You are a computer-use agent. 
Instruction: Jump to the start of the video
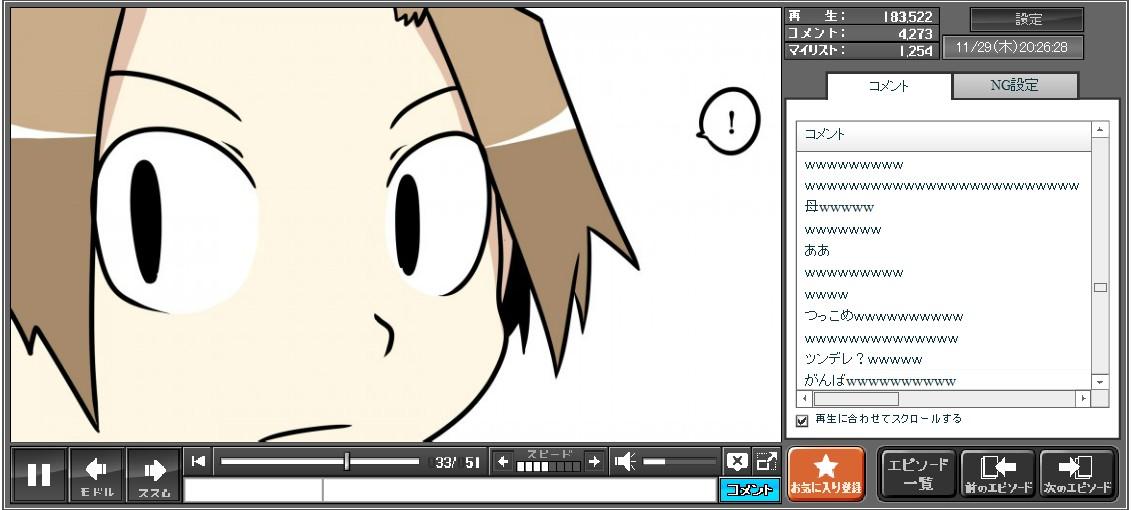click(198, 461)
